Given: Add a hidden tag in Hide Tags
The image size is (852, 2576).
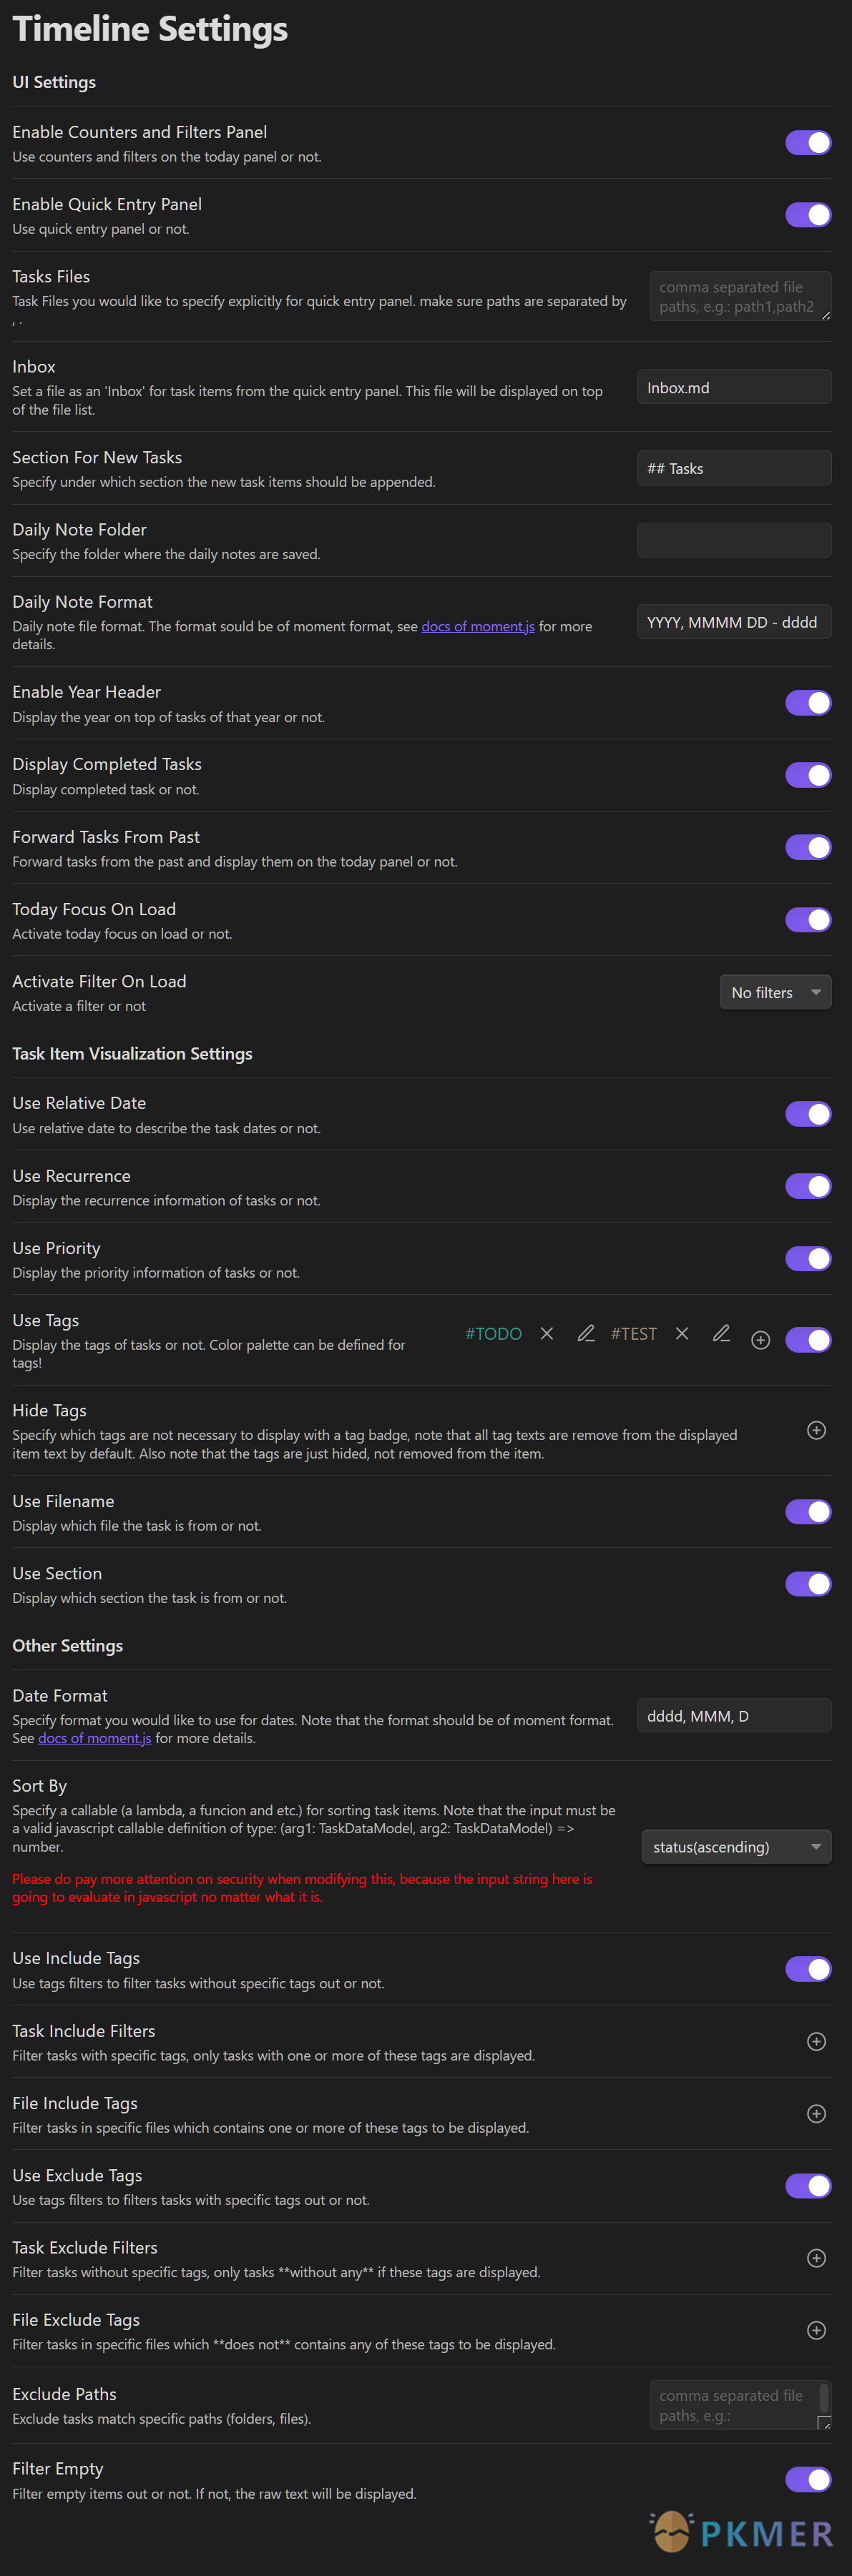Looking at the screenshot, I should (x=816, y=1430).
